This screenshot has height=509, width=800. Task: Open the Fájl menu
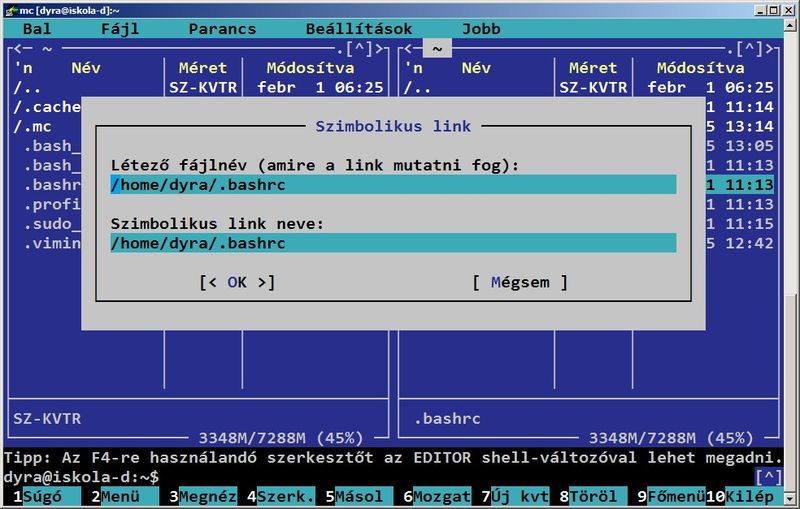(x=120, y=29)
